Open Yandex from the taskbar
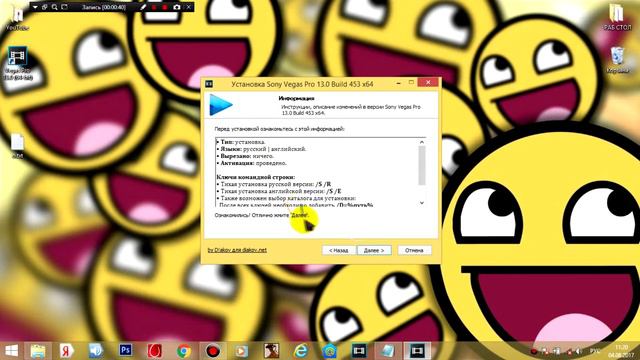This screenshot has width=640, height=360. click(67, 351)
